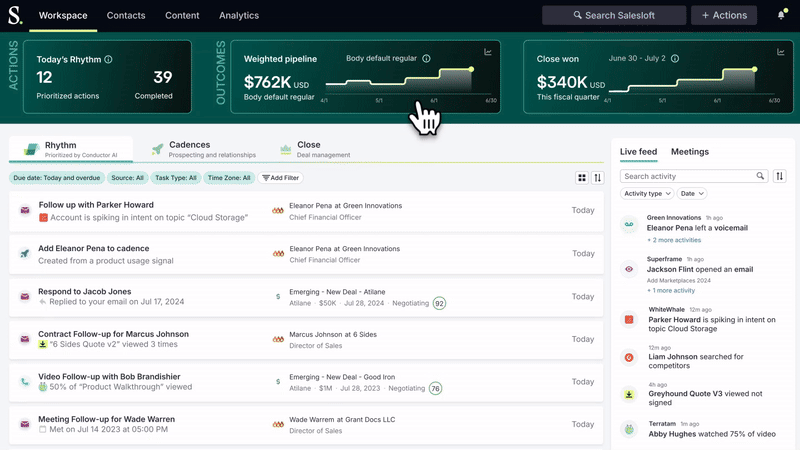This screenshot has width=800, height=450.
Task: Click magnifier icon in Search activity field
Action: 760,176
